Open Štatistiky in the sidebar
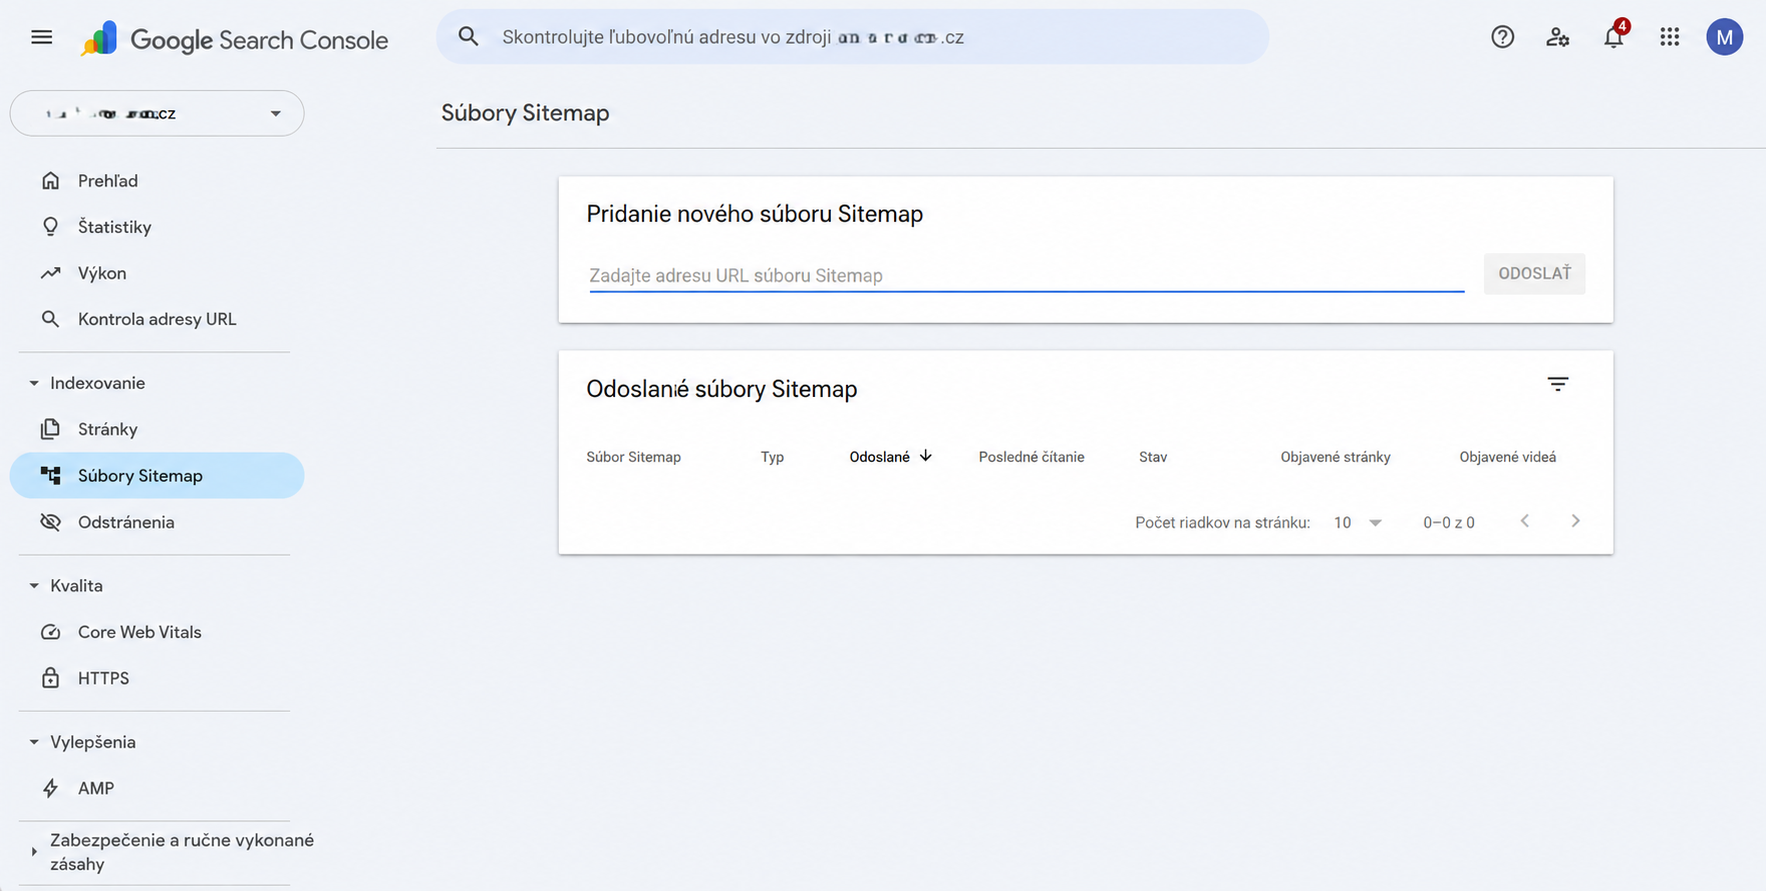Viewport: 1766px width, 891px height. coord(115,227)
